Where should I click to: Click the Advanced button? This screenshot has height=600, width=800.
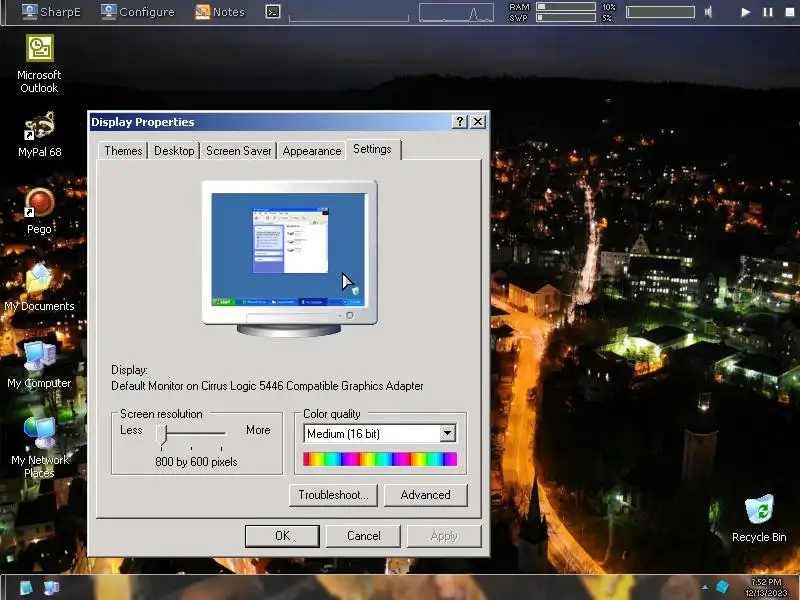click(x=426, y=495)
